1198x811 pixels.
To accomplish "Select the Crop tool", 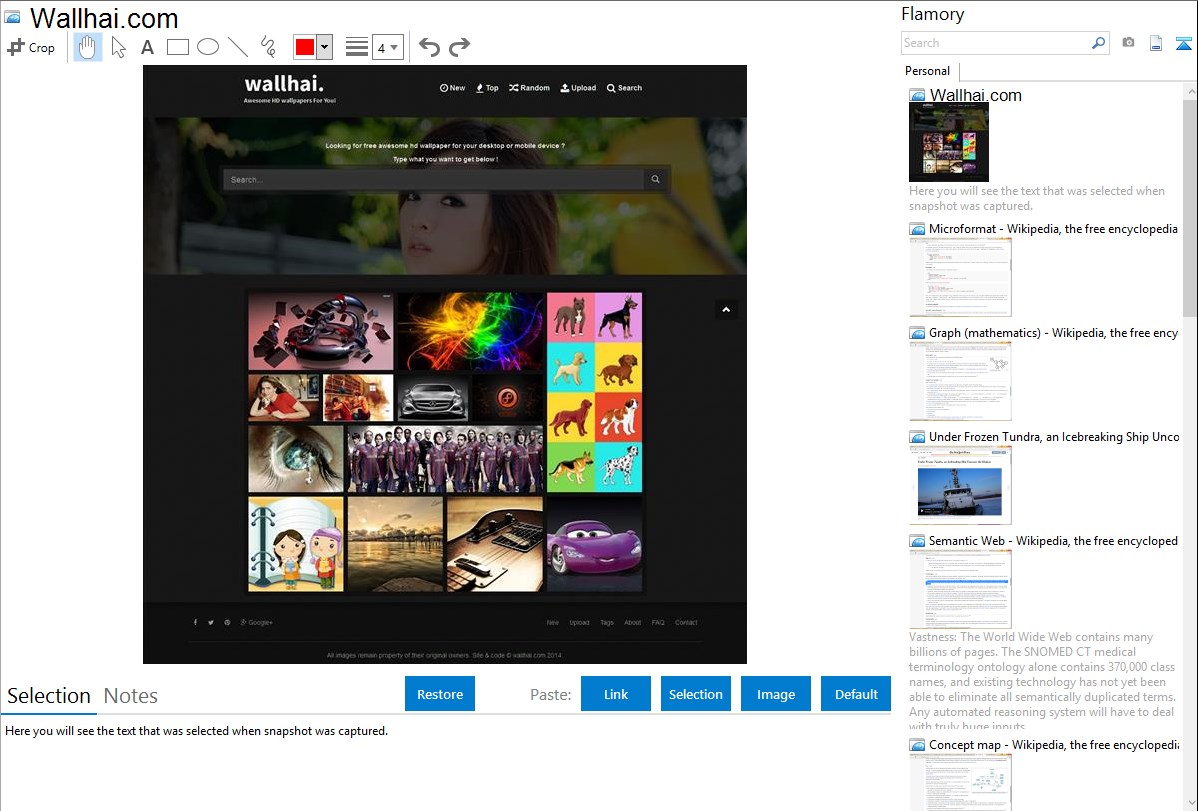I will [x=31, y=47].
